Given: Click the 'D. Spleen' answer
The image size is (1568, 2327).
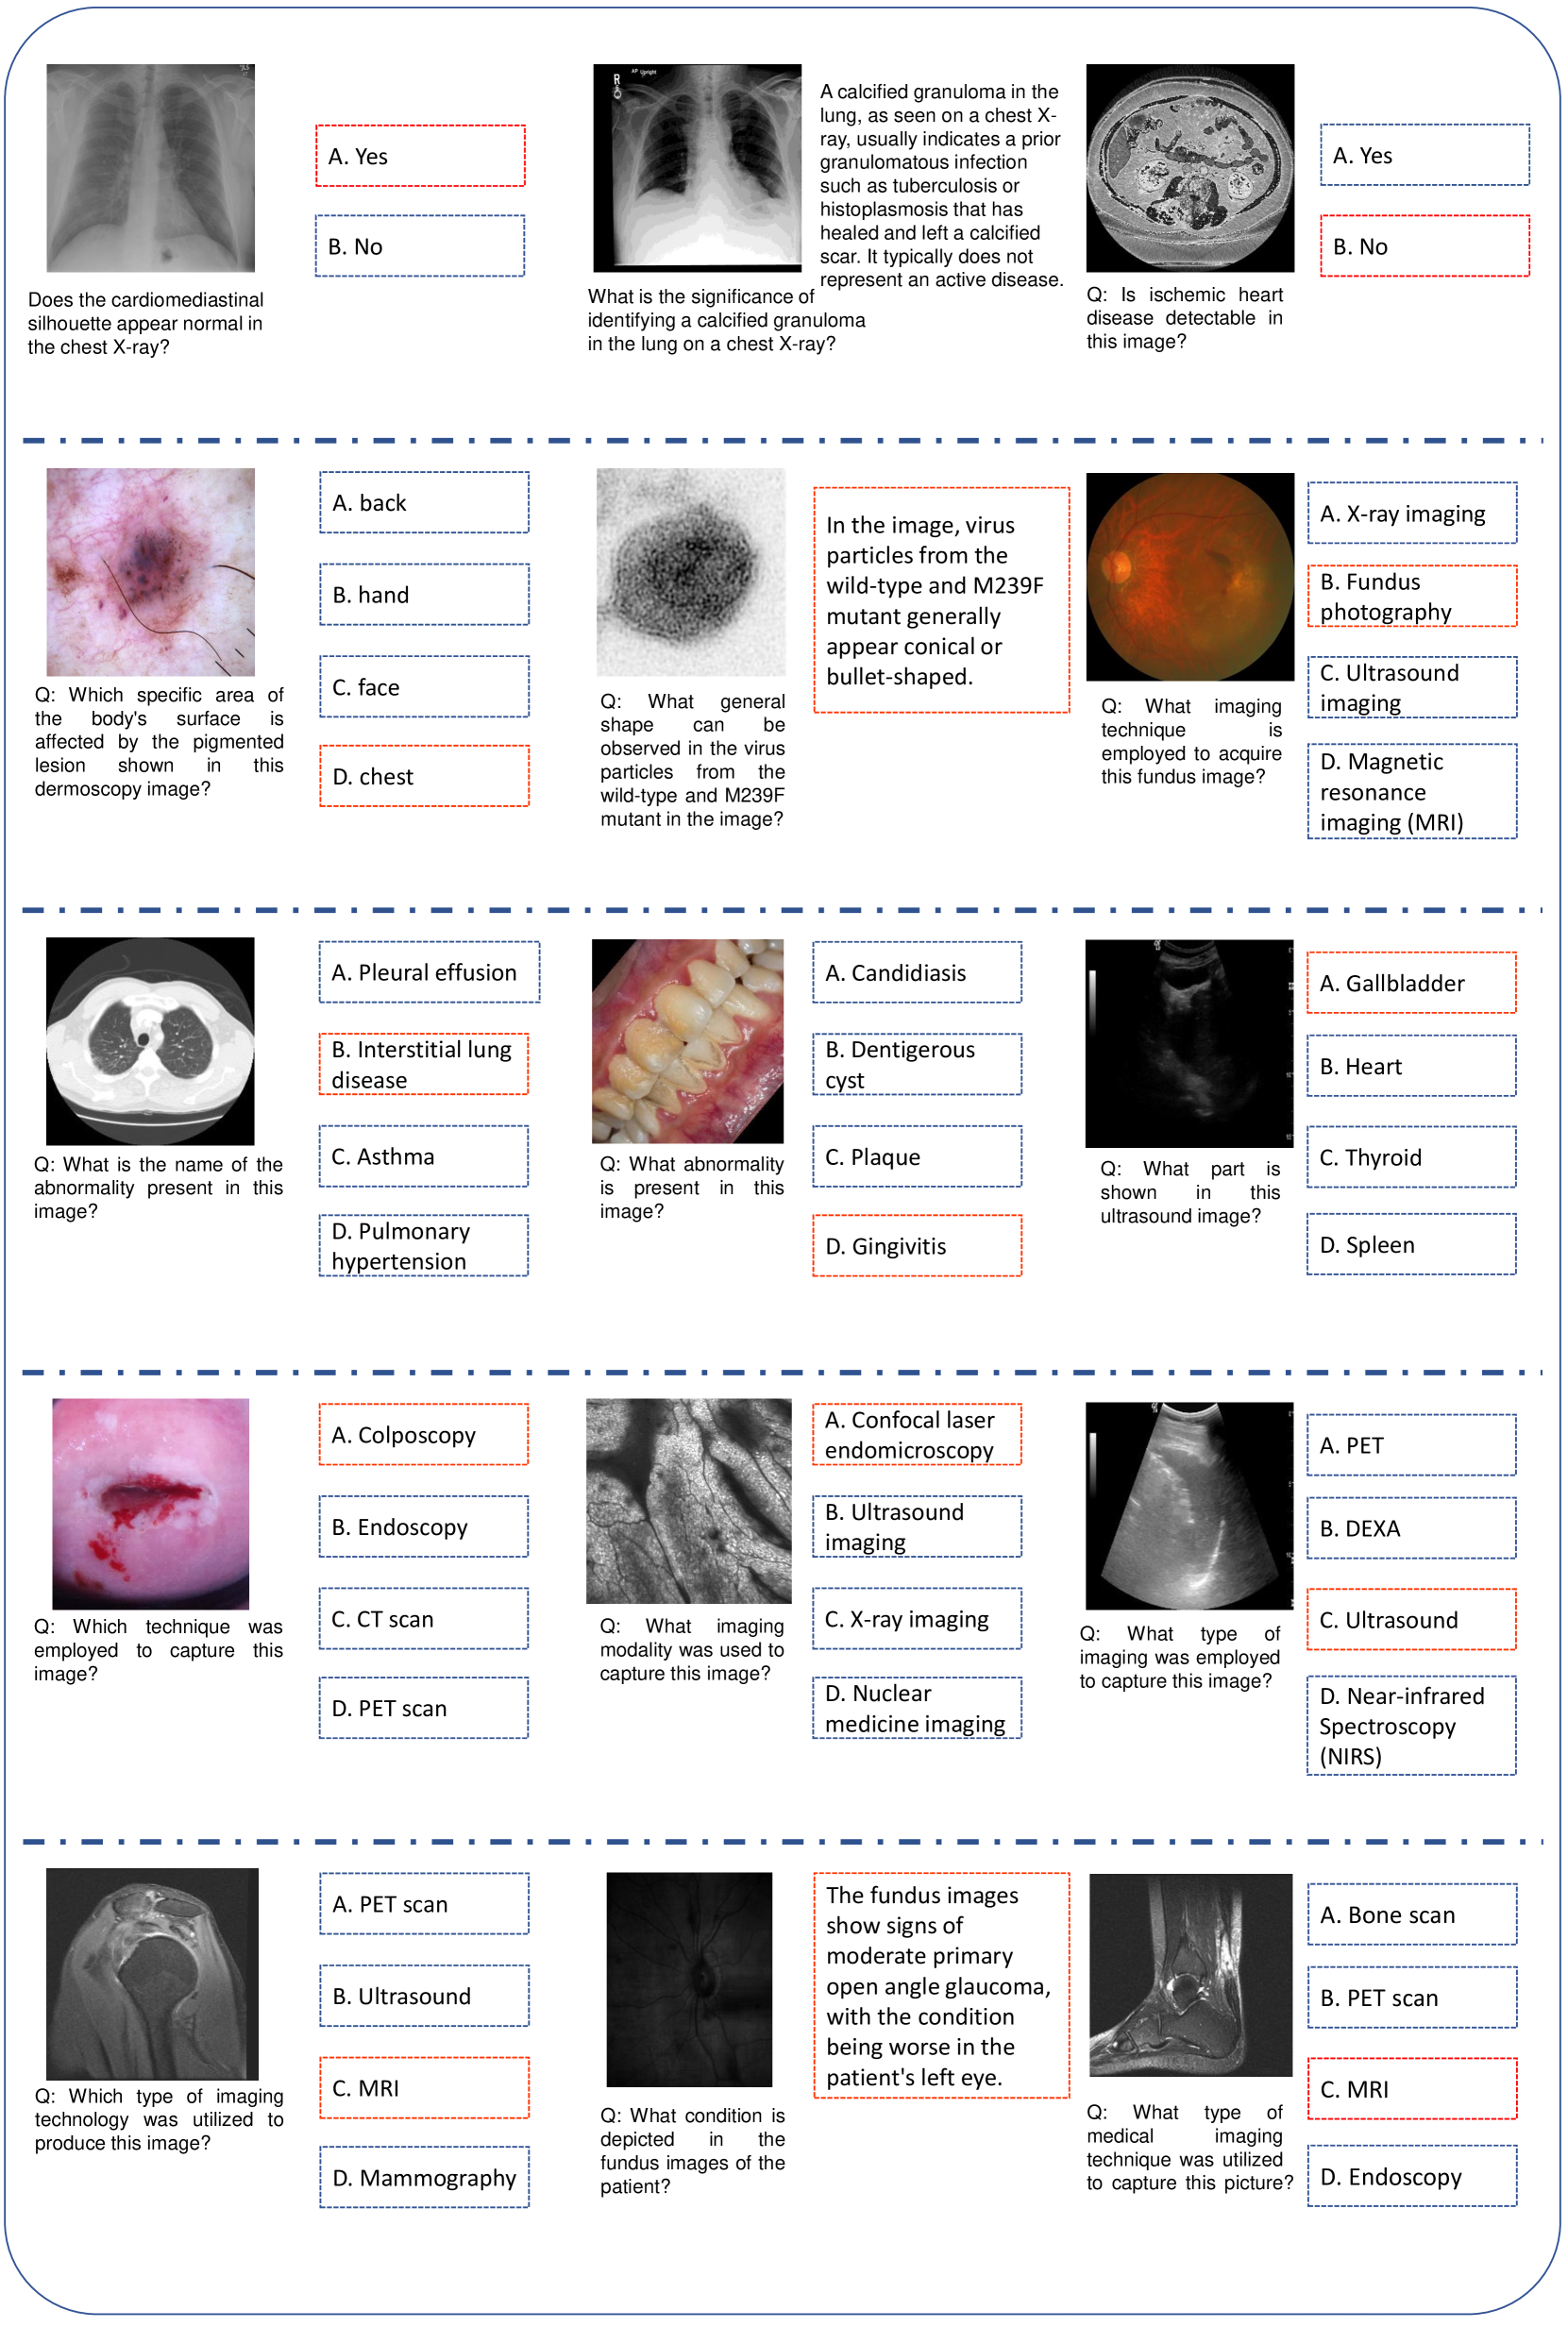Looking at the screenshot, I should pos(1411,1244).
